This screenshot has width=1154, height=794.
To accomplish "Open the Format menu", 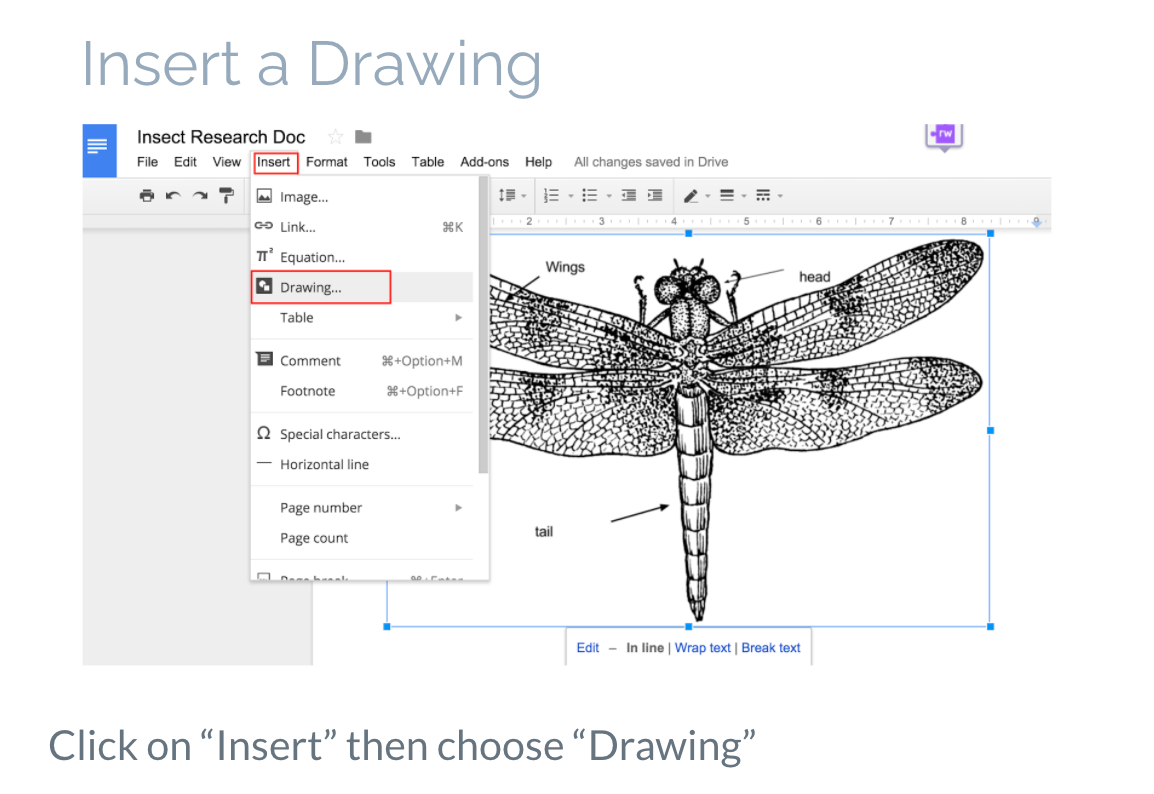I will pos(326,161).
